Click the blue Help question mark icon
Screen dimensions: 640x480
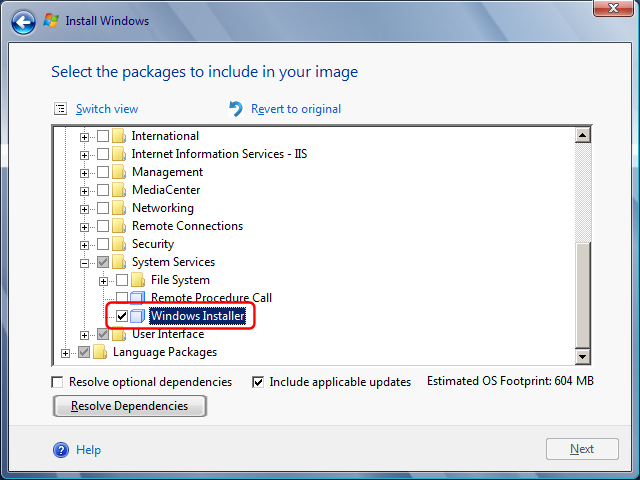(x=61, y=450)
